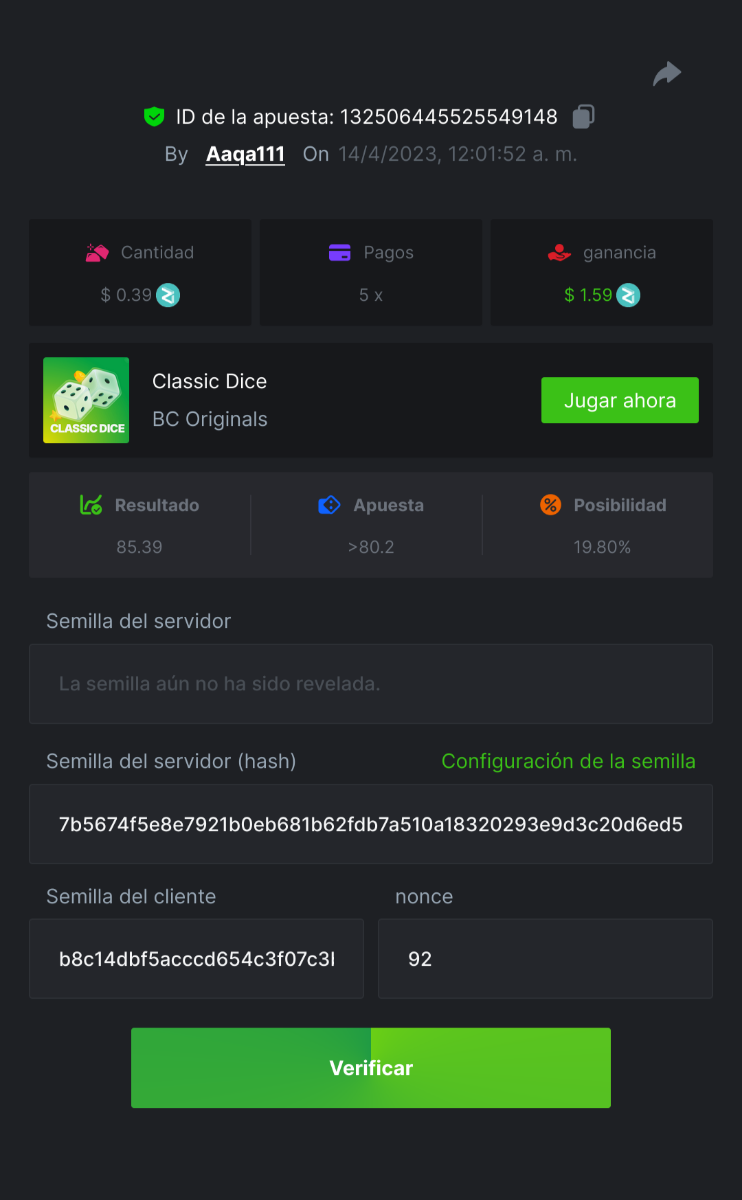This screenshot has width=742, height=1200.
Task: Open Configuración de la semilla
Action: (x=568, y=761)
